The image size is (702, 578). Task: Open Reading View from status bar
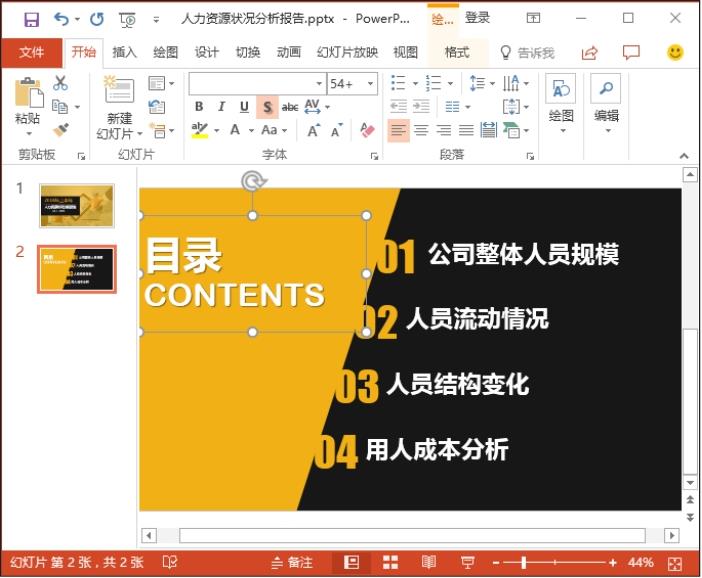pos(429,563)
